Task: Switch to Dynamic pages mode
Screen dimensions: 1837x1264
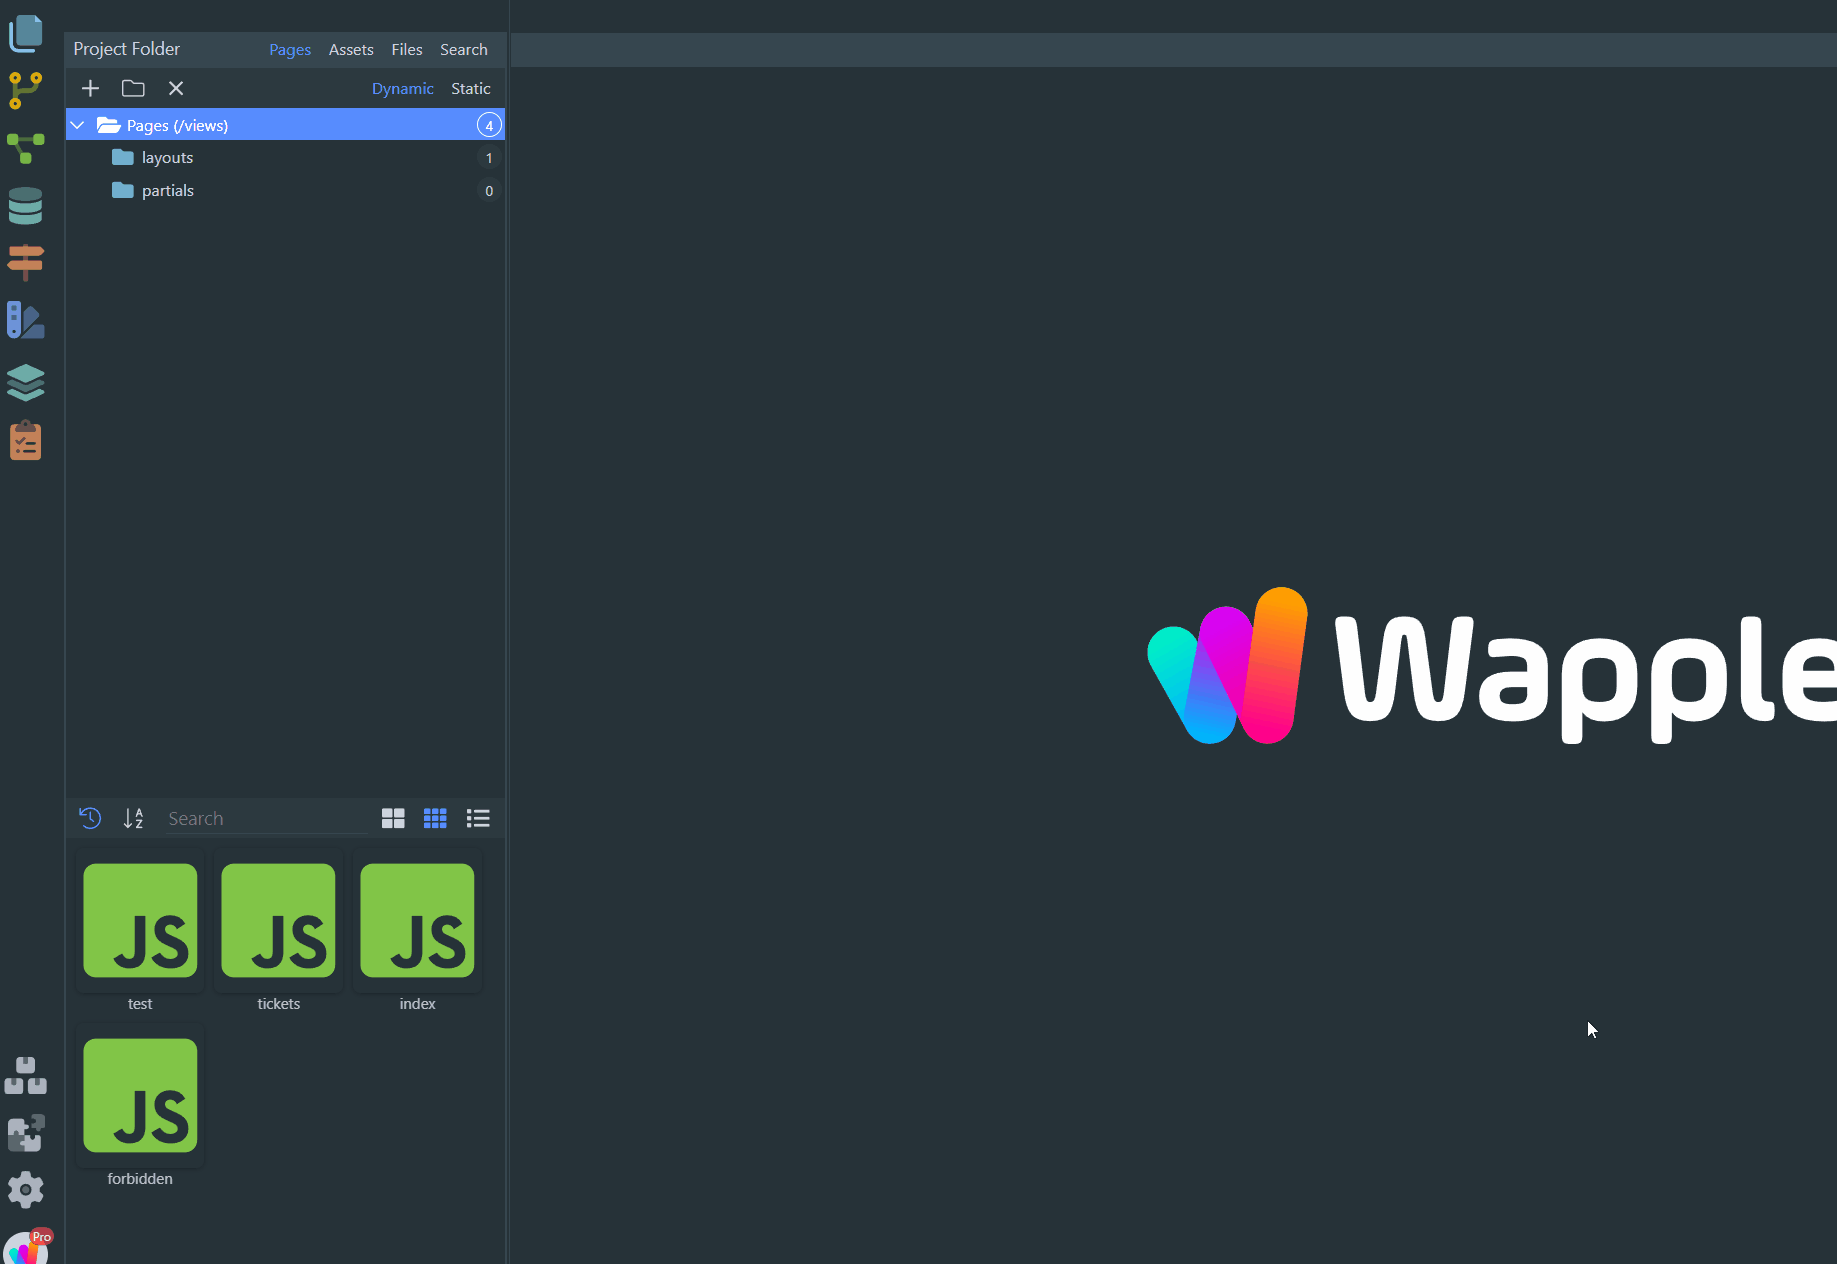Action: pyautogui.click(x=403, y=88)
